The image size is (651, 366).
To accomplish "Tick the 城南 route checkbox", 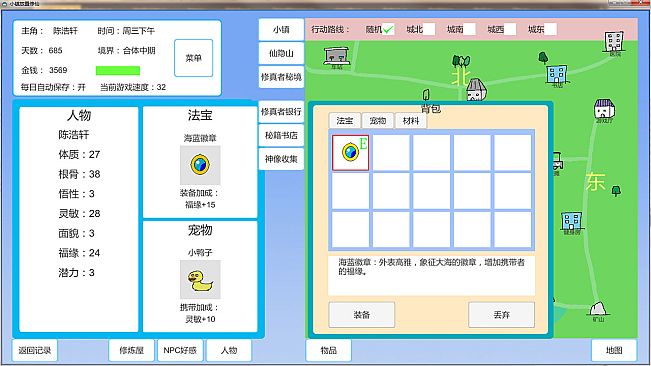I will 469,29.
